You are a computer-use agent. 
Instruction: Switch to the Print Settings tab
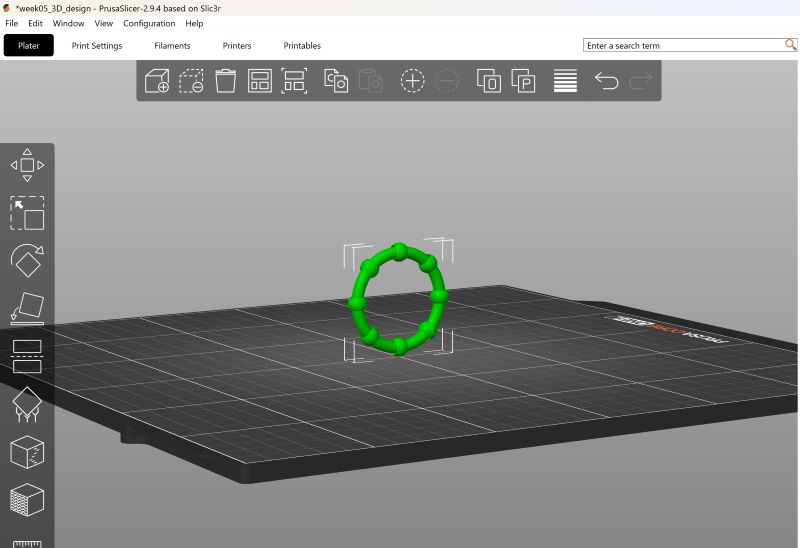click(x=97, y=45)
